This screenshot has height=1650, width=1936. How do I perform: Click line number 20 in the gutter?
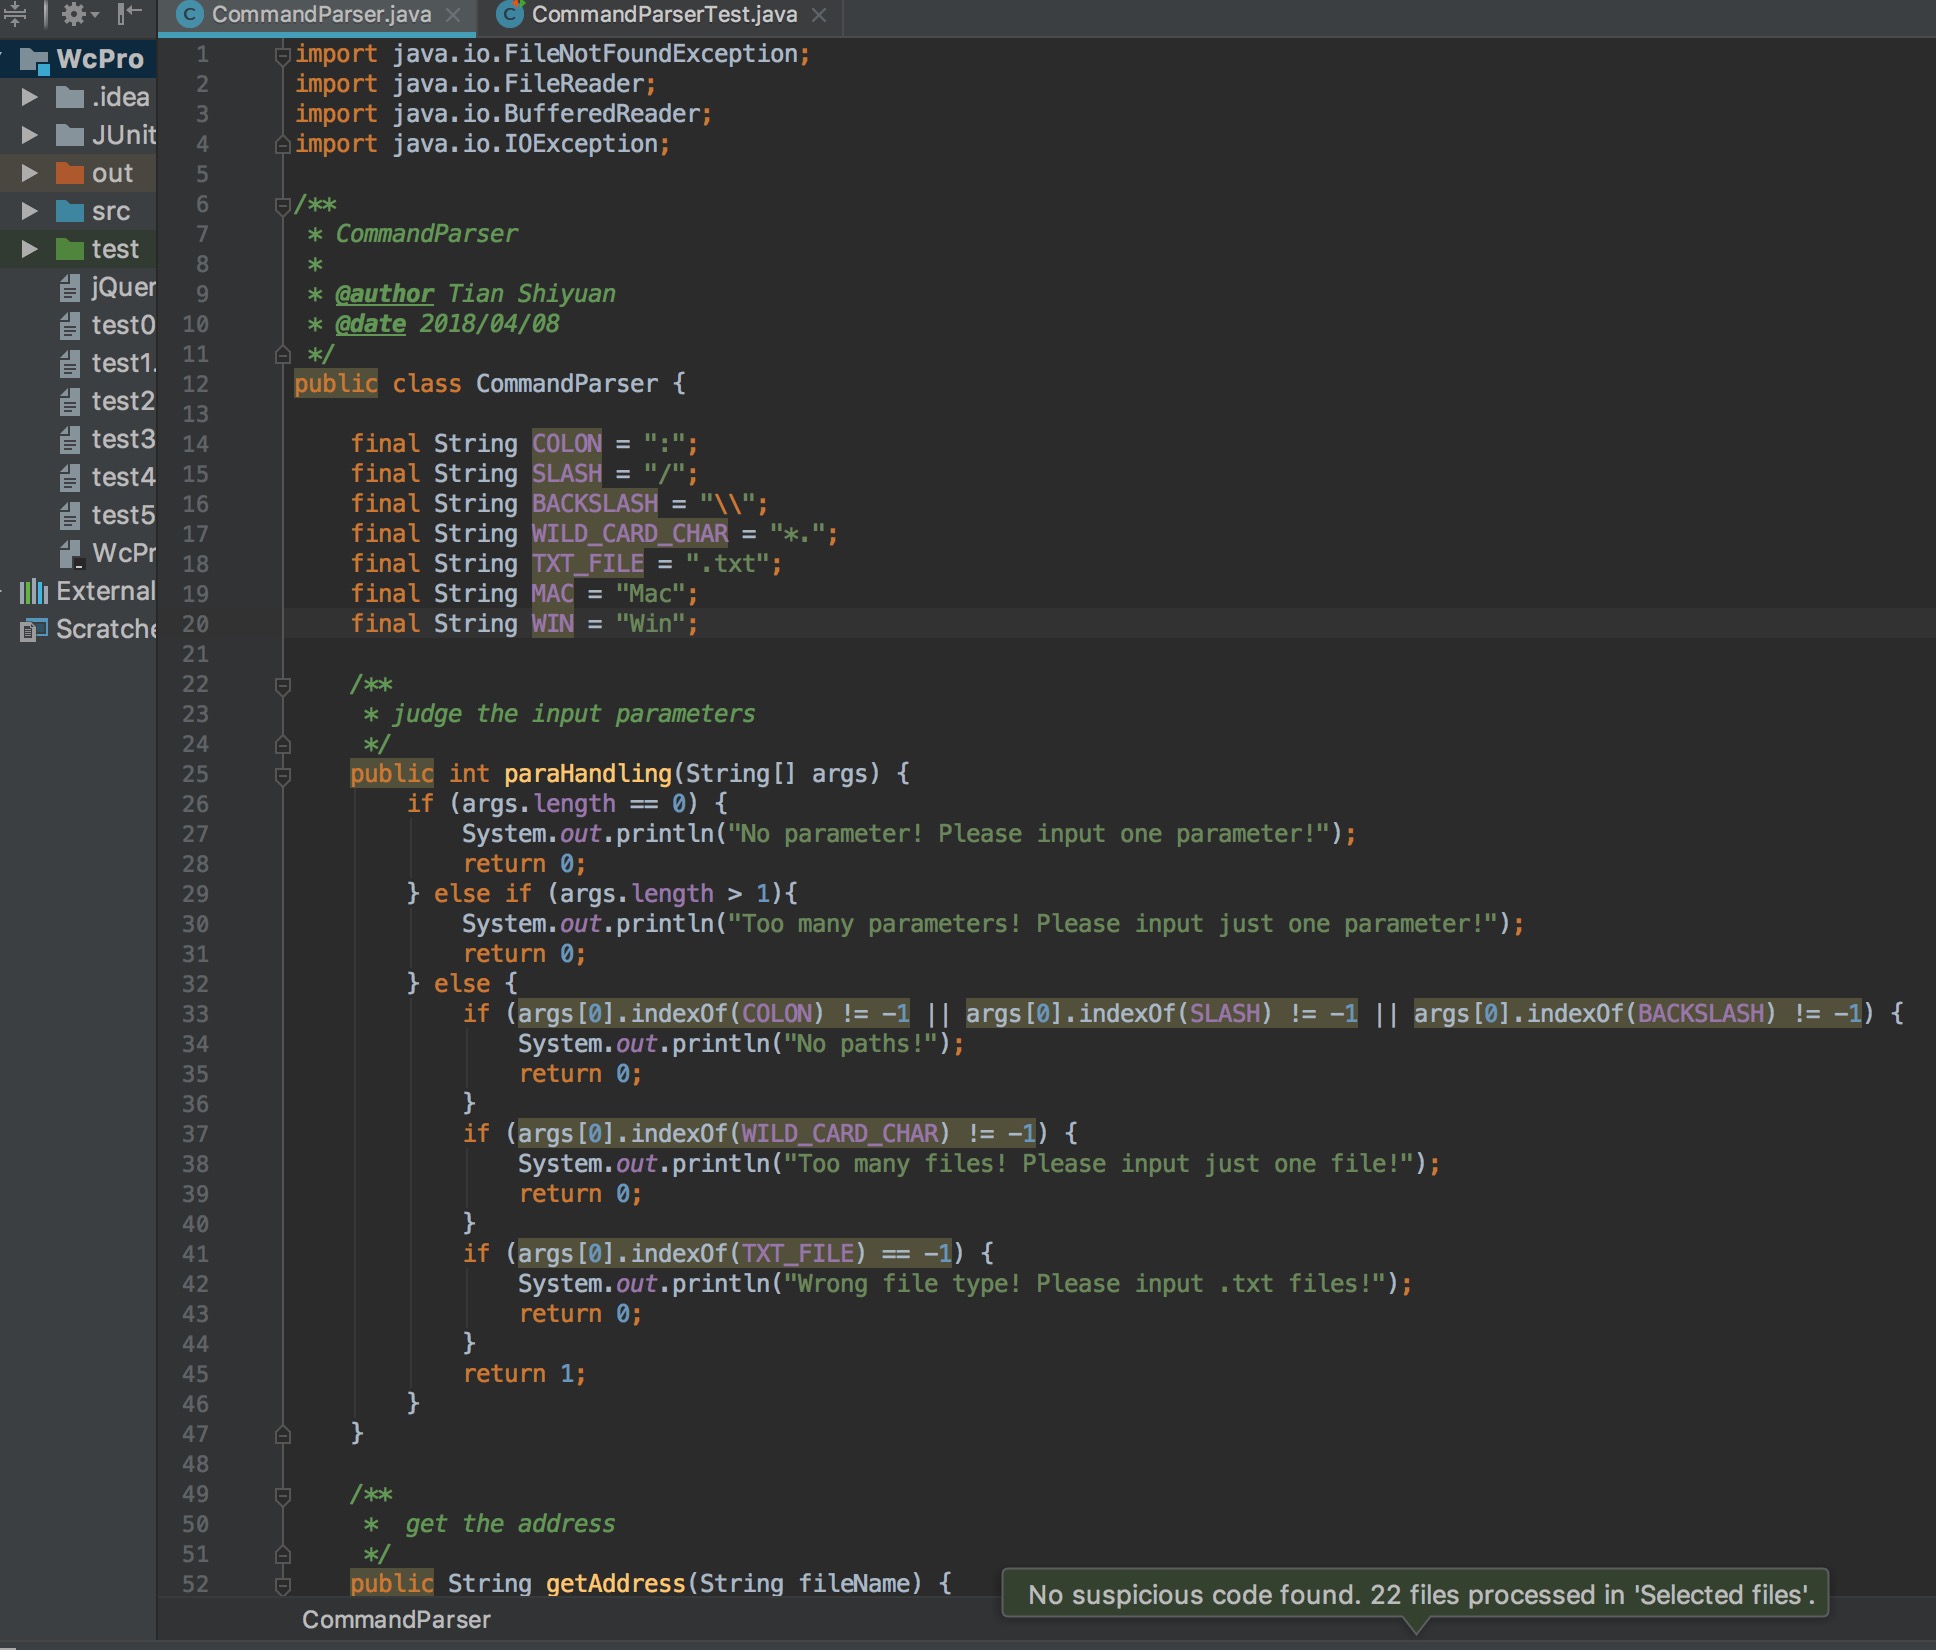[x=195, y=624]
